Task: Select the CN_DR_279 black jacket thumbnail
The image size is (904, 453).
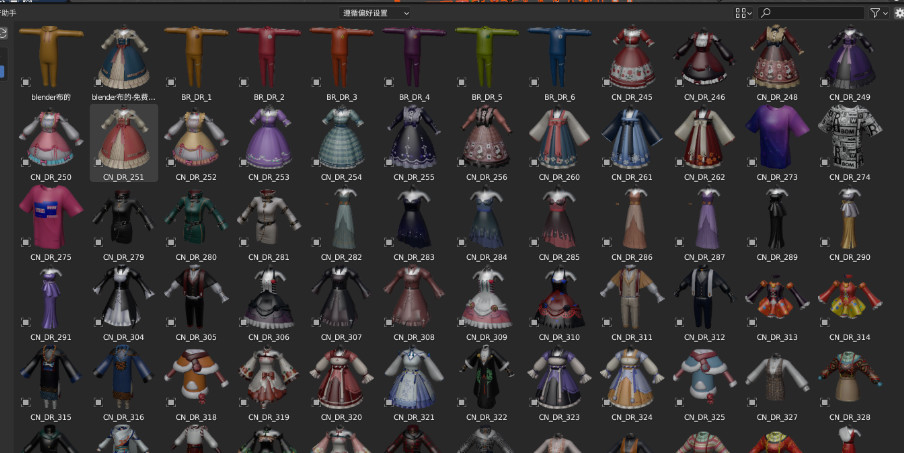Action: click(x=123, y=217)
